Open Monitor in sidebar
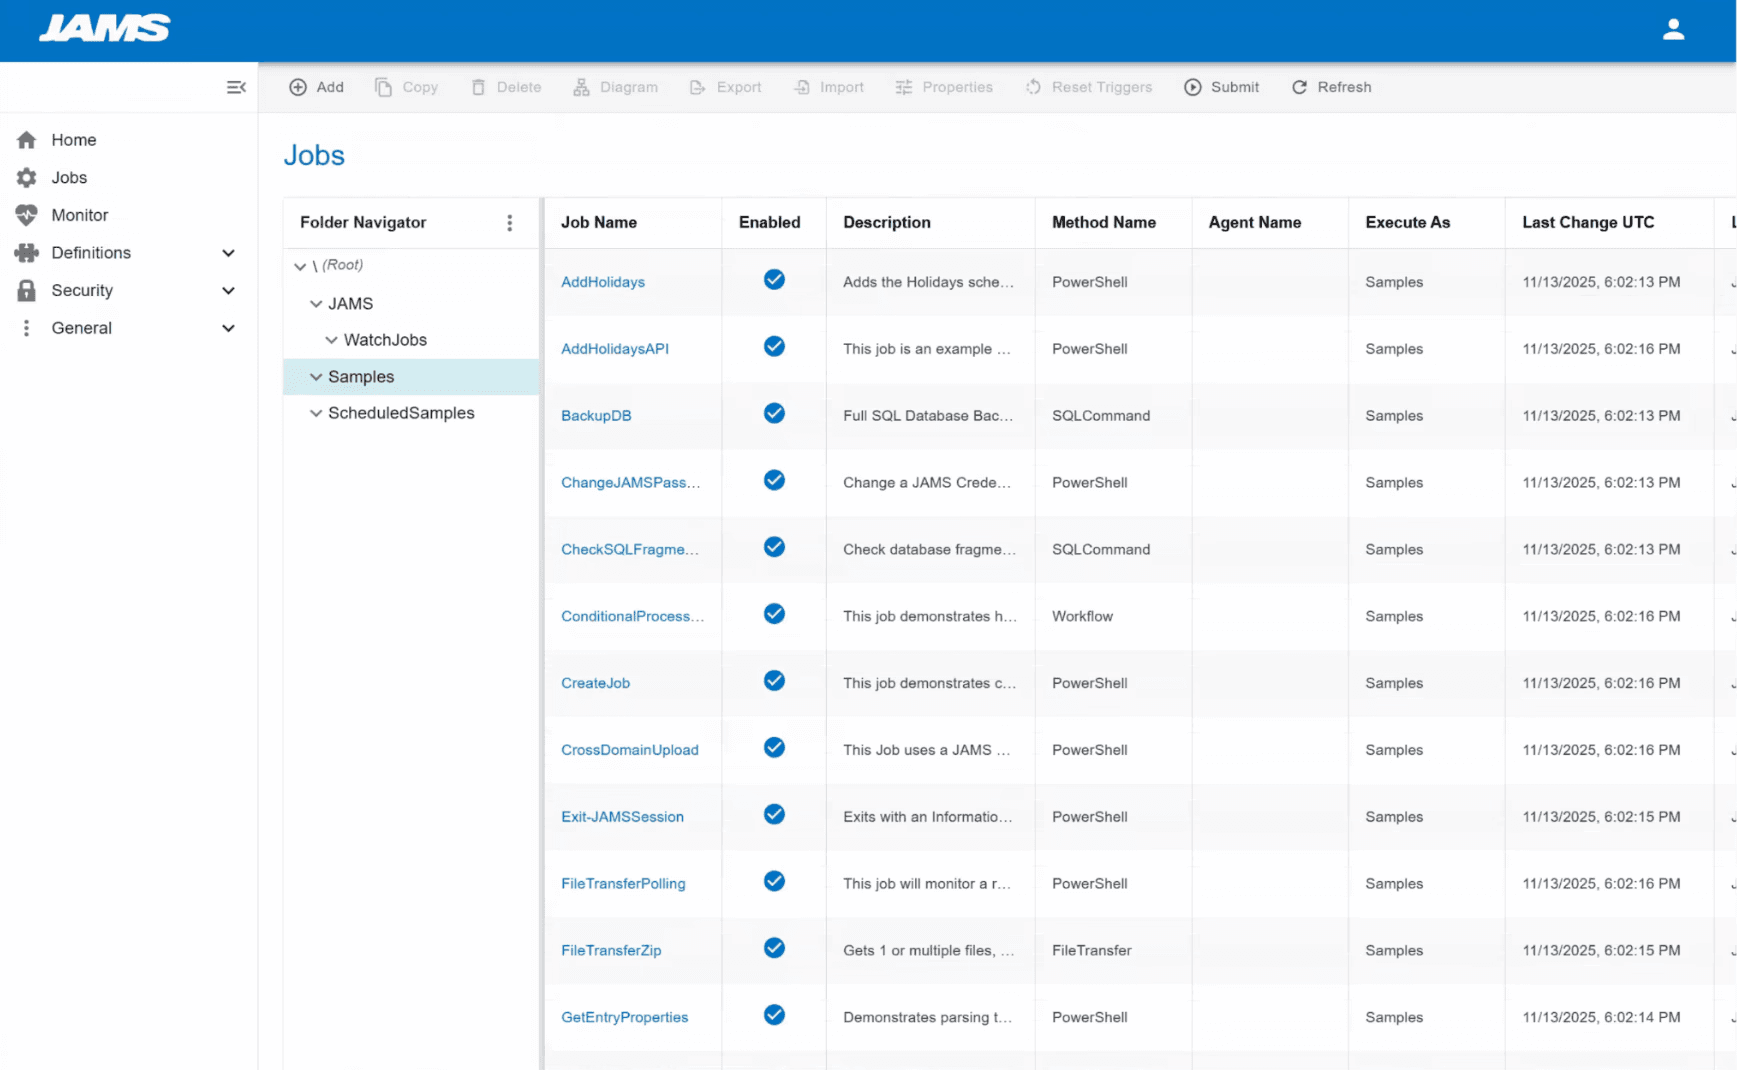Viewport: 1737px width, 1070px height. (80, 215)
